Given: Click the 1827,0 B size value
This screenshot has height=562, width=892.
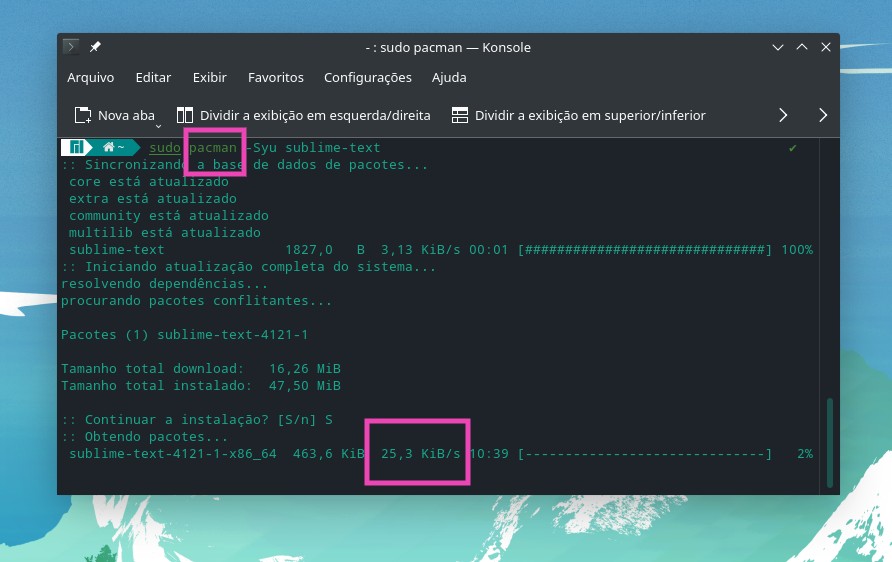Looking at the screenshot, I should coord(325,250).
